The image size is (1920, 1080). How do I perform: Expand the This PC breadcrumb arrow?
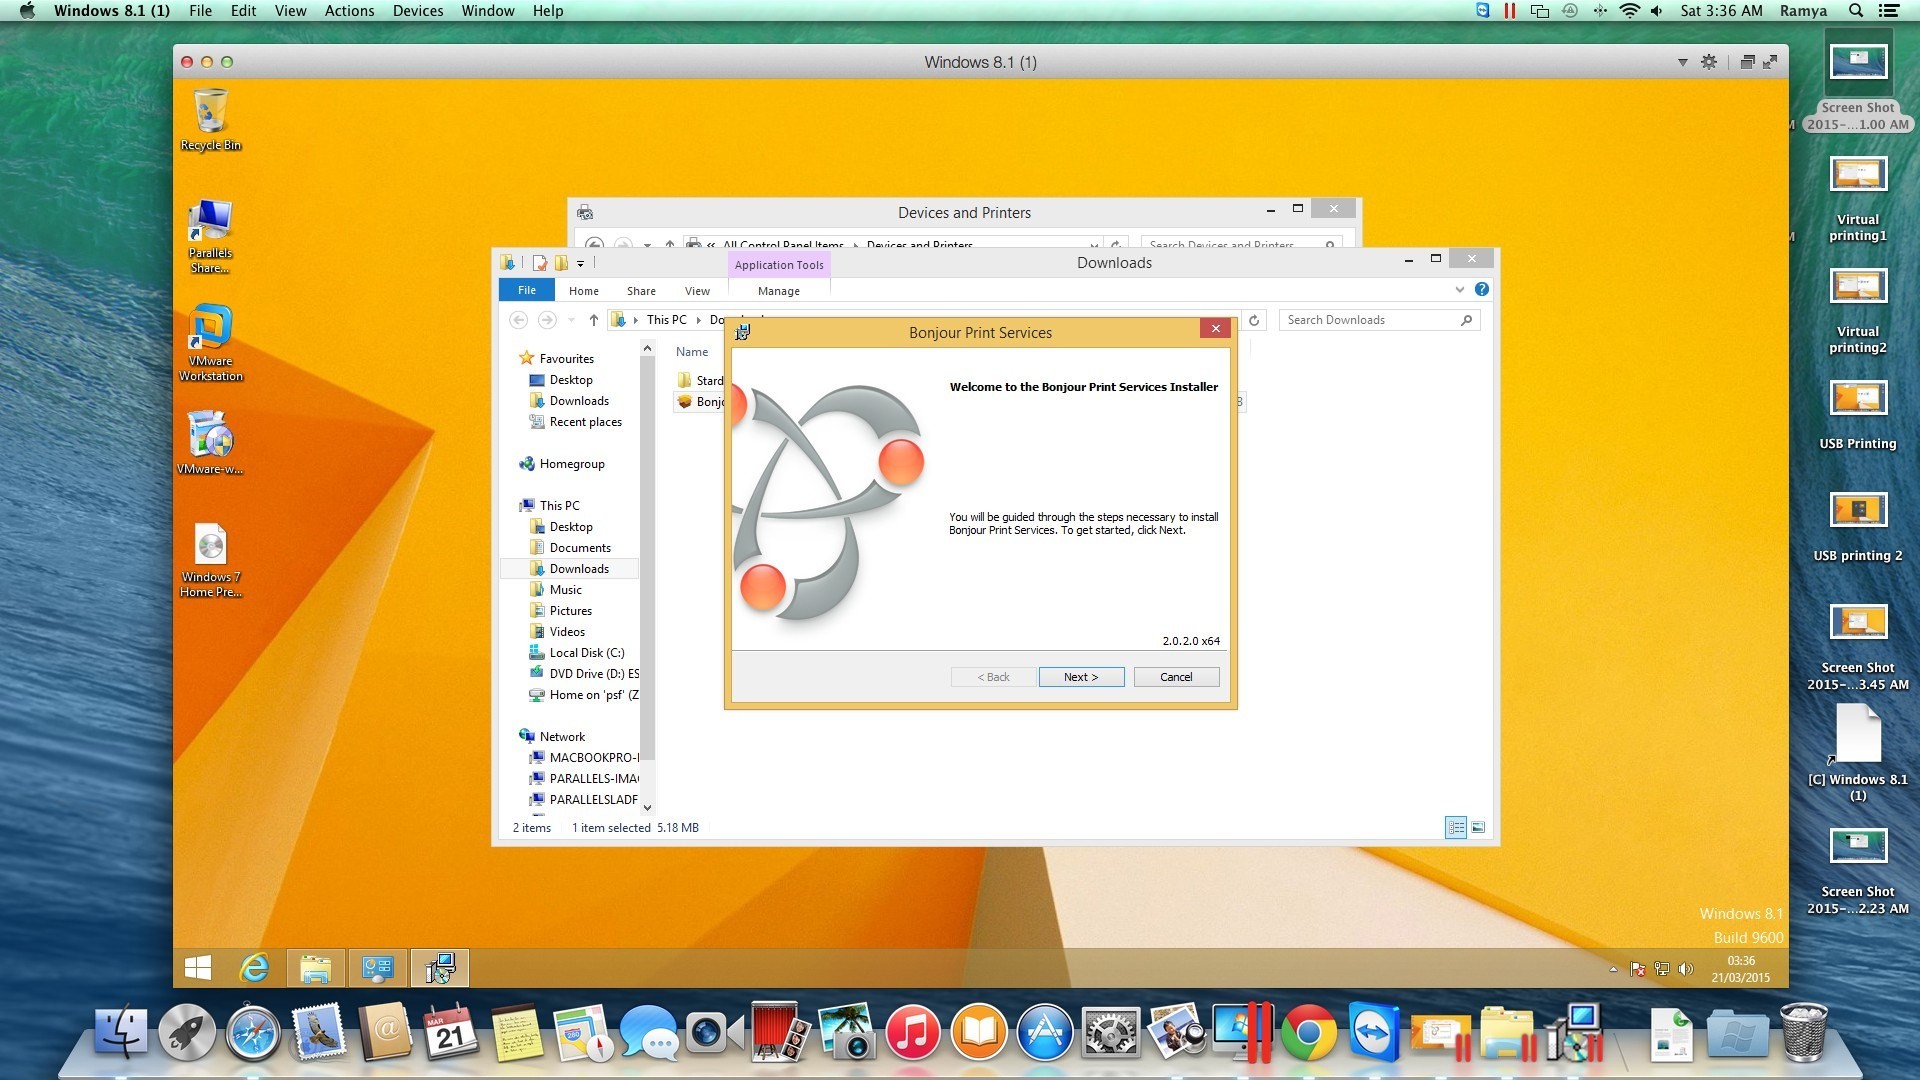pyautogui.click(x=697, y=320)
